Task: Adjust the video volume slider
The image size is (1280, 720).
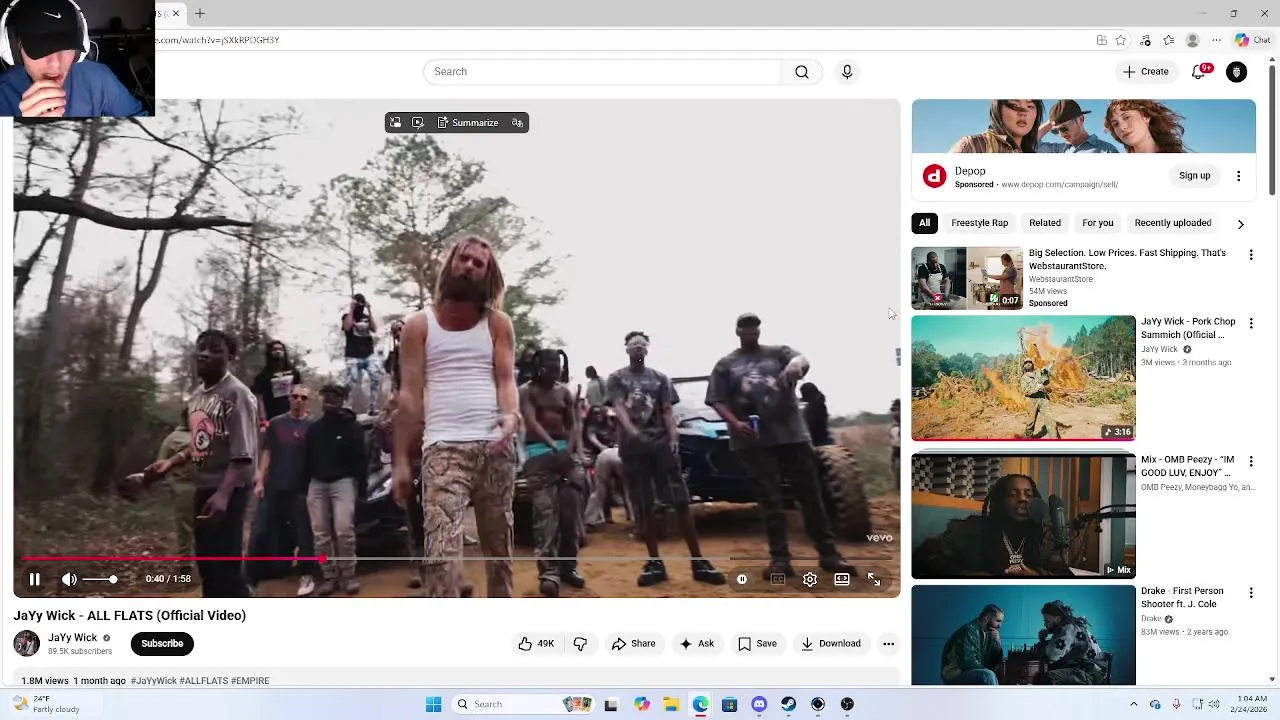Action: (100, 579)
